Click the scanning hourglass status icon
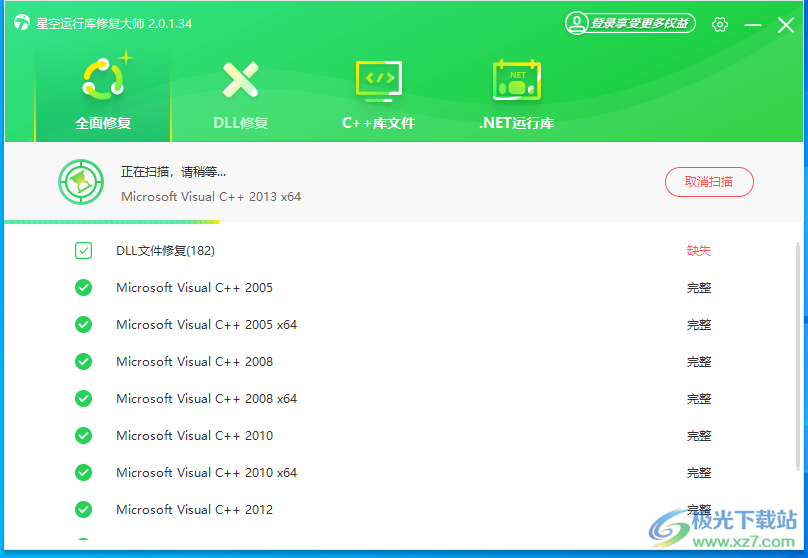Image resolution: width=808 pixels, height=558 pixels. [79, 182]
